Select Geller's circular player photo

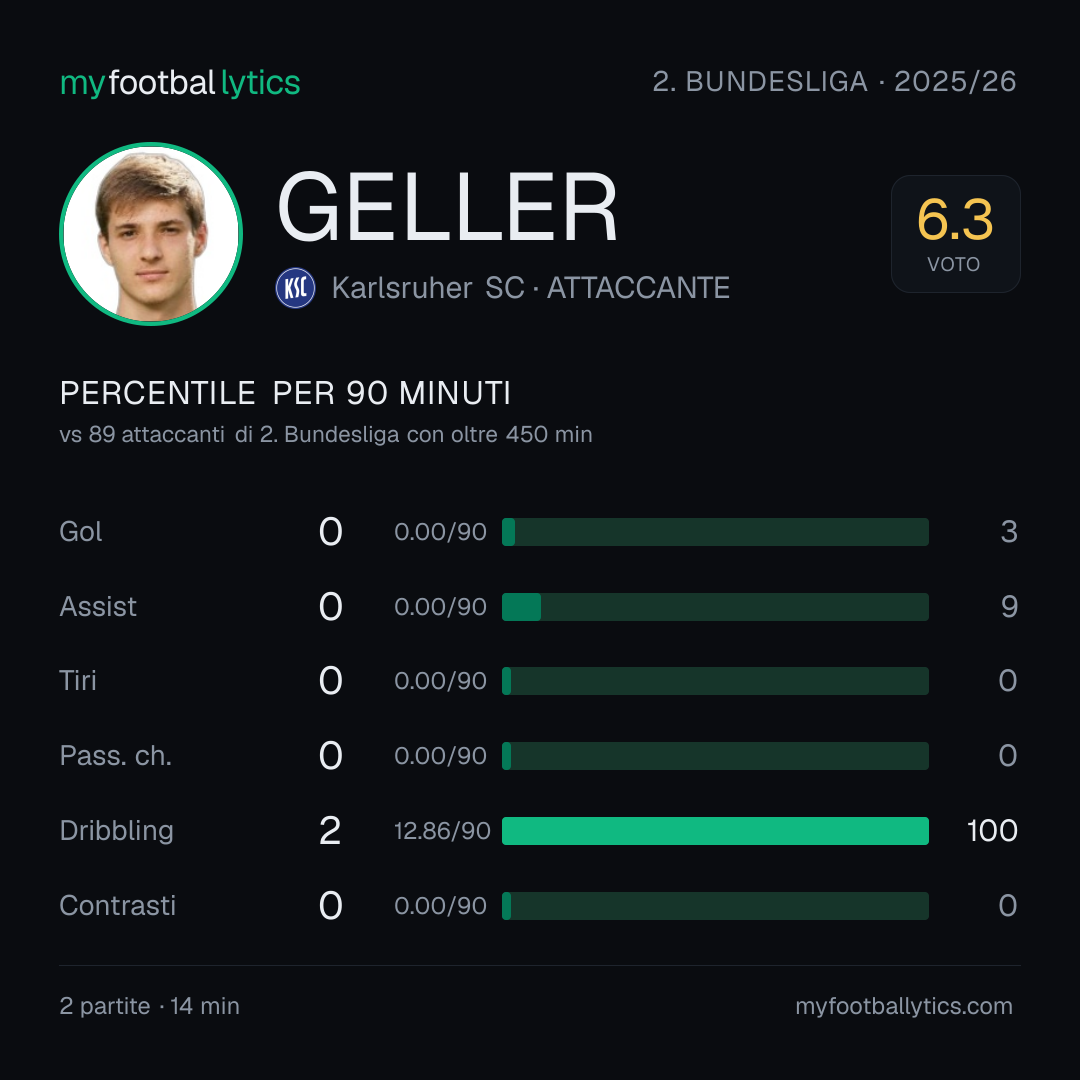[151, 234]
